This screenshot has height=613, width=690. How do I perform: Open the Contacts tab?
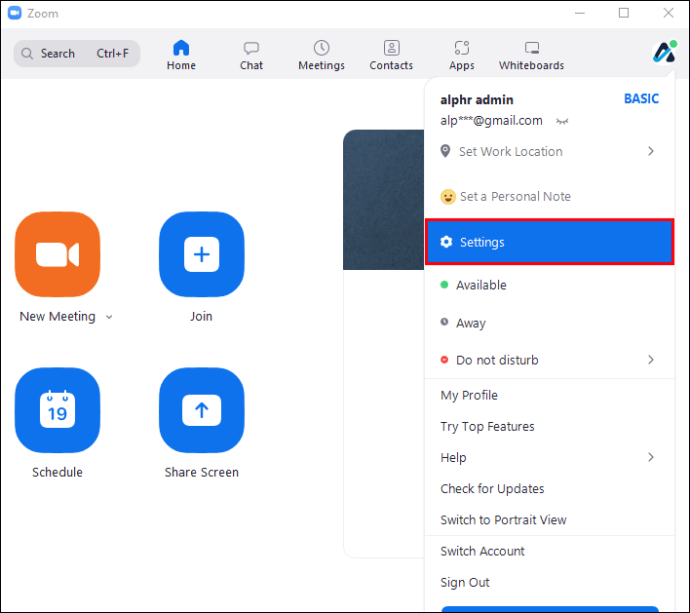click(x=391, y=55)
